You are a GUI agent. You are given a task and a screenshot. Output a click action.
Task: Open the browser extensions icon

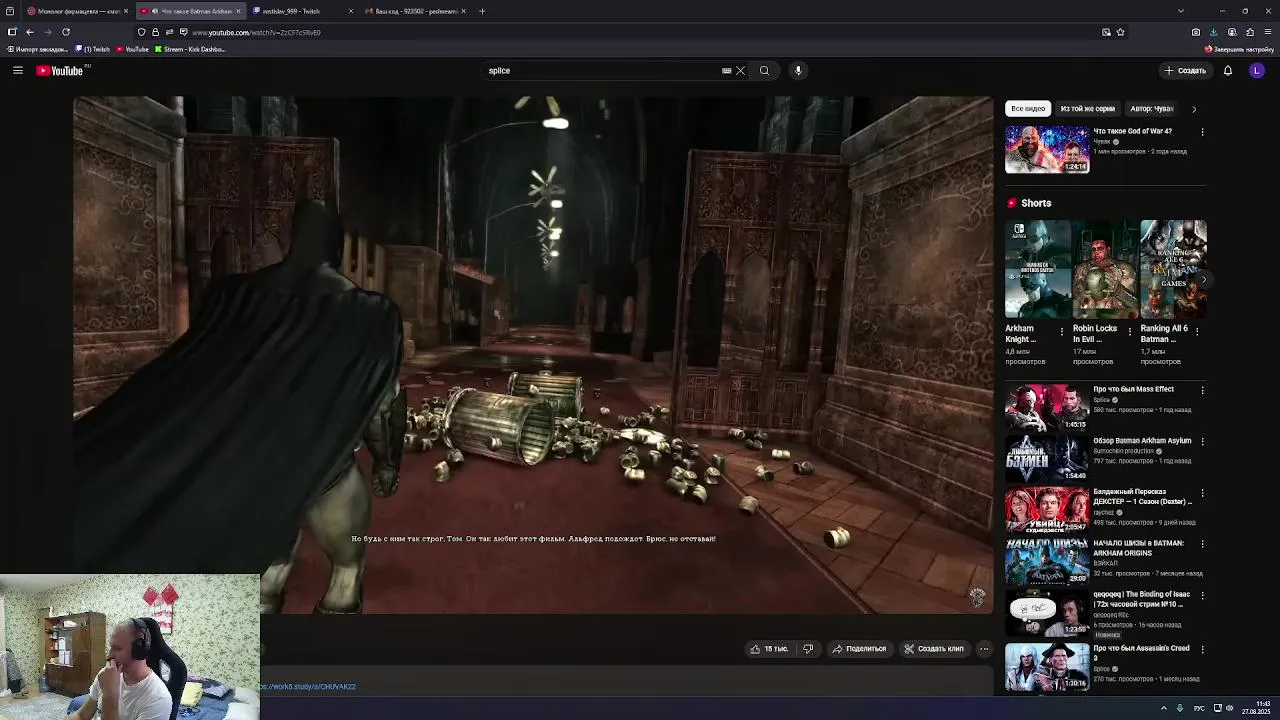click(1250, 32)
